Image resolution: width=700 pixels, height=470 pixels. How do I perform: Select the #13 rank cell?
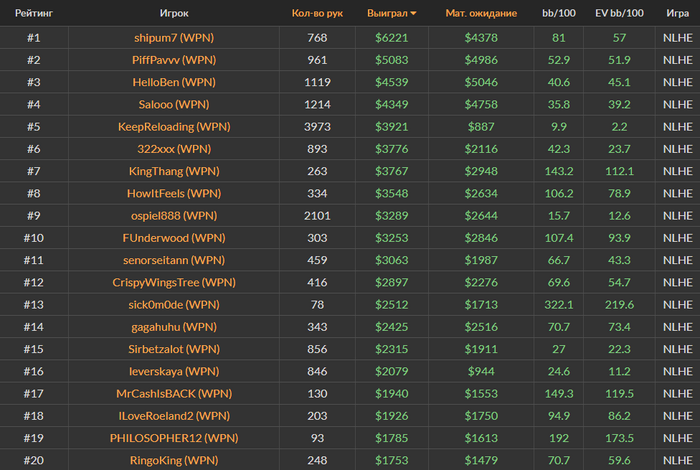pyautogui.click(x=34, y=305)
